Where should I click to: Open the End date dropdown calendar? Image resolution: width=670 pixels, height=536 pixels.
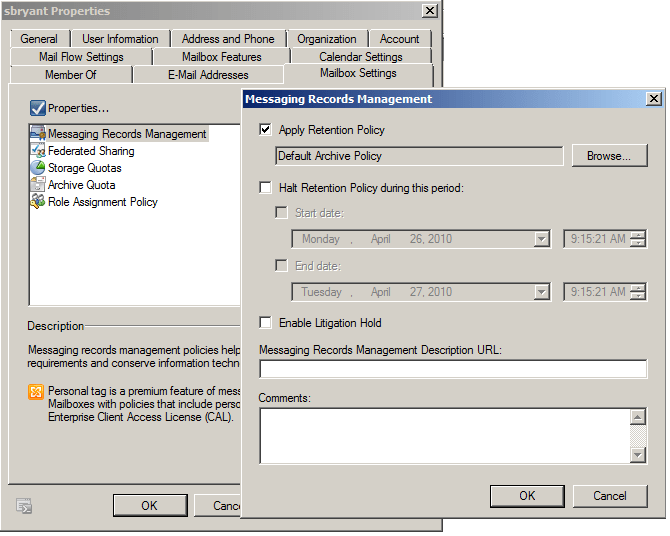541,293
